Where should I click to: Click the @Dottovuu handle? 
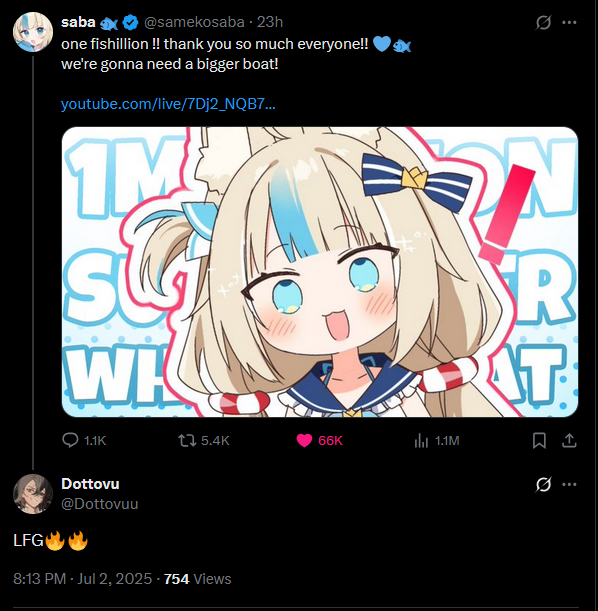(x=100, y=504)
